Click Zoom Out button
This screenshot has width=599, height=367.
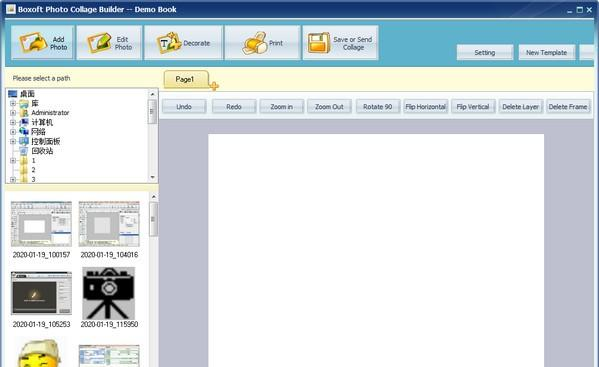click(329, 107)
